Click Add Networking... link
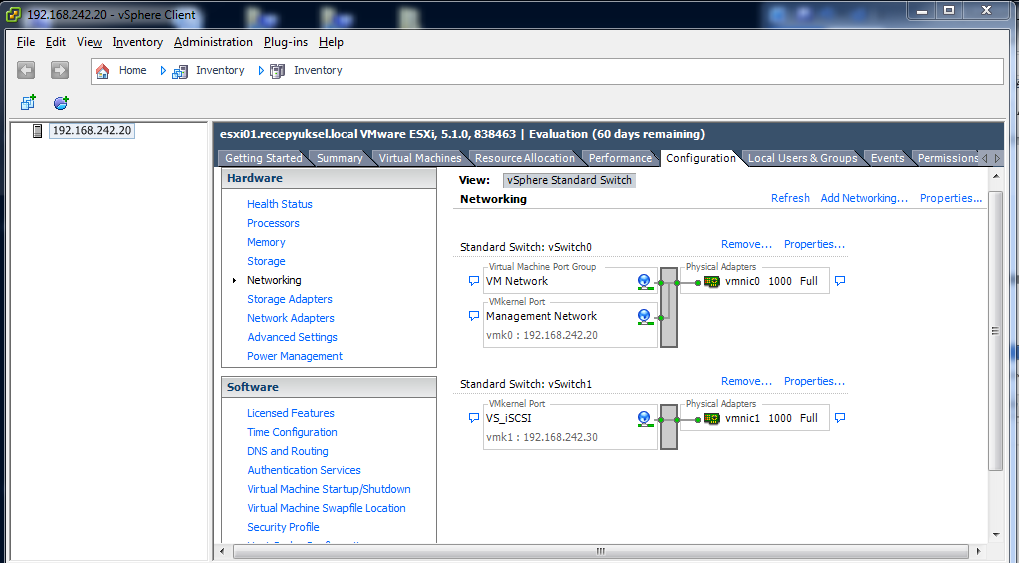1019x563 pixels. 864,198
